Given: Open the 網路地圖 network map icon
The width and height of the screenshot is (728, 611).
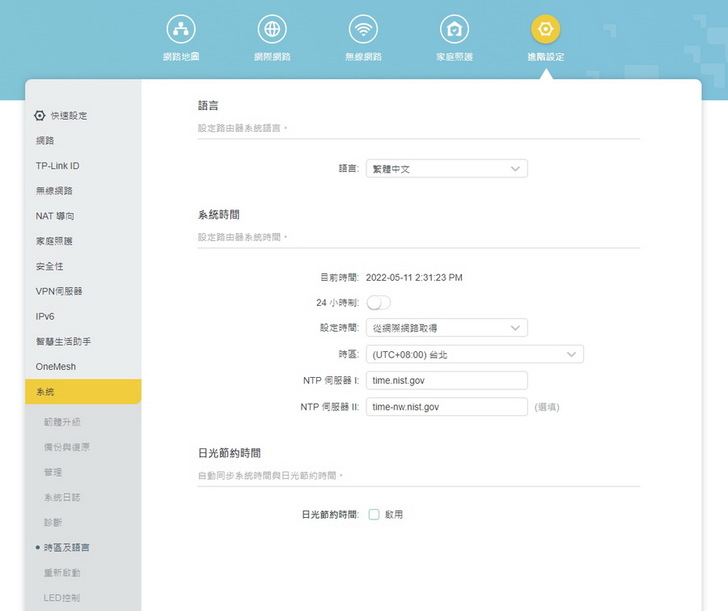Looking at the screenshot, I should pos(181,30).
